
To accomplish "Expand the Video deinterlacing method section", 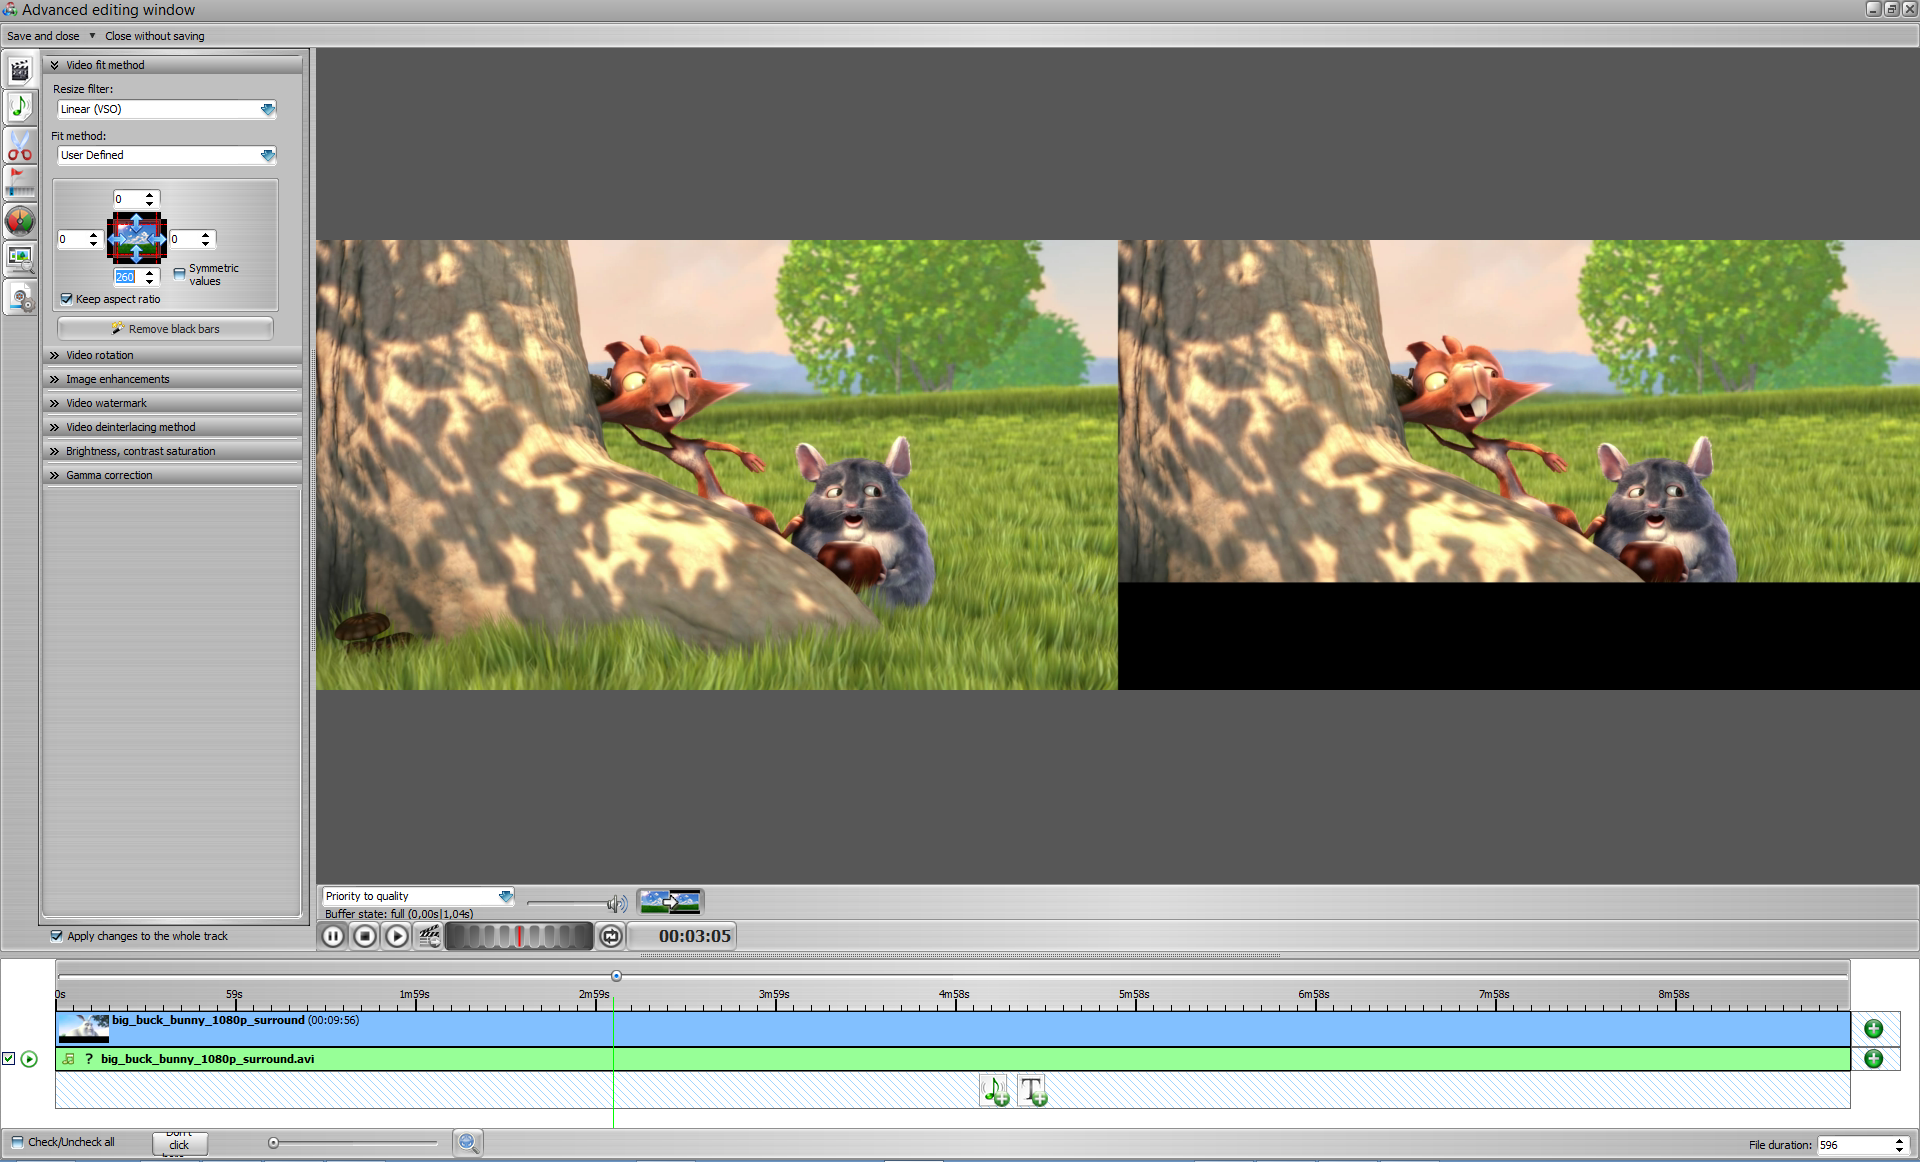I will (x=173, y=427).
